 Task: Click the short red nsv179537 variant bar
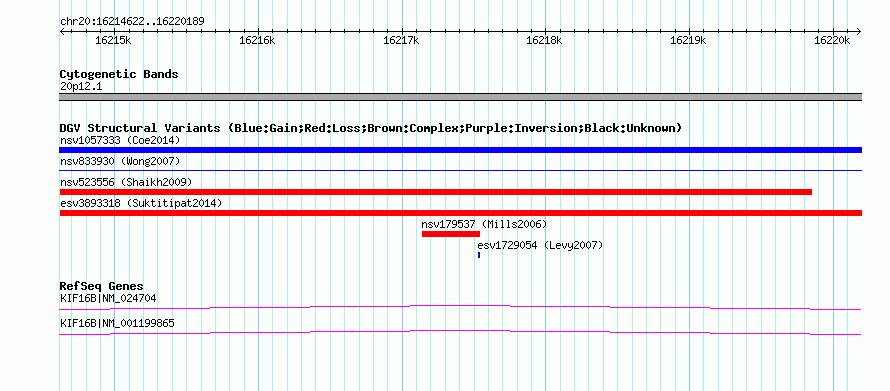coord(451,234)
